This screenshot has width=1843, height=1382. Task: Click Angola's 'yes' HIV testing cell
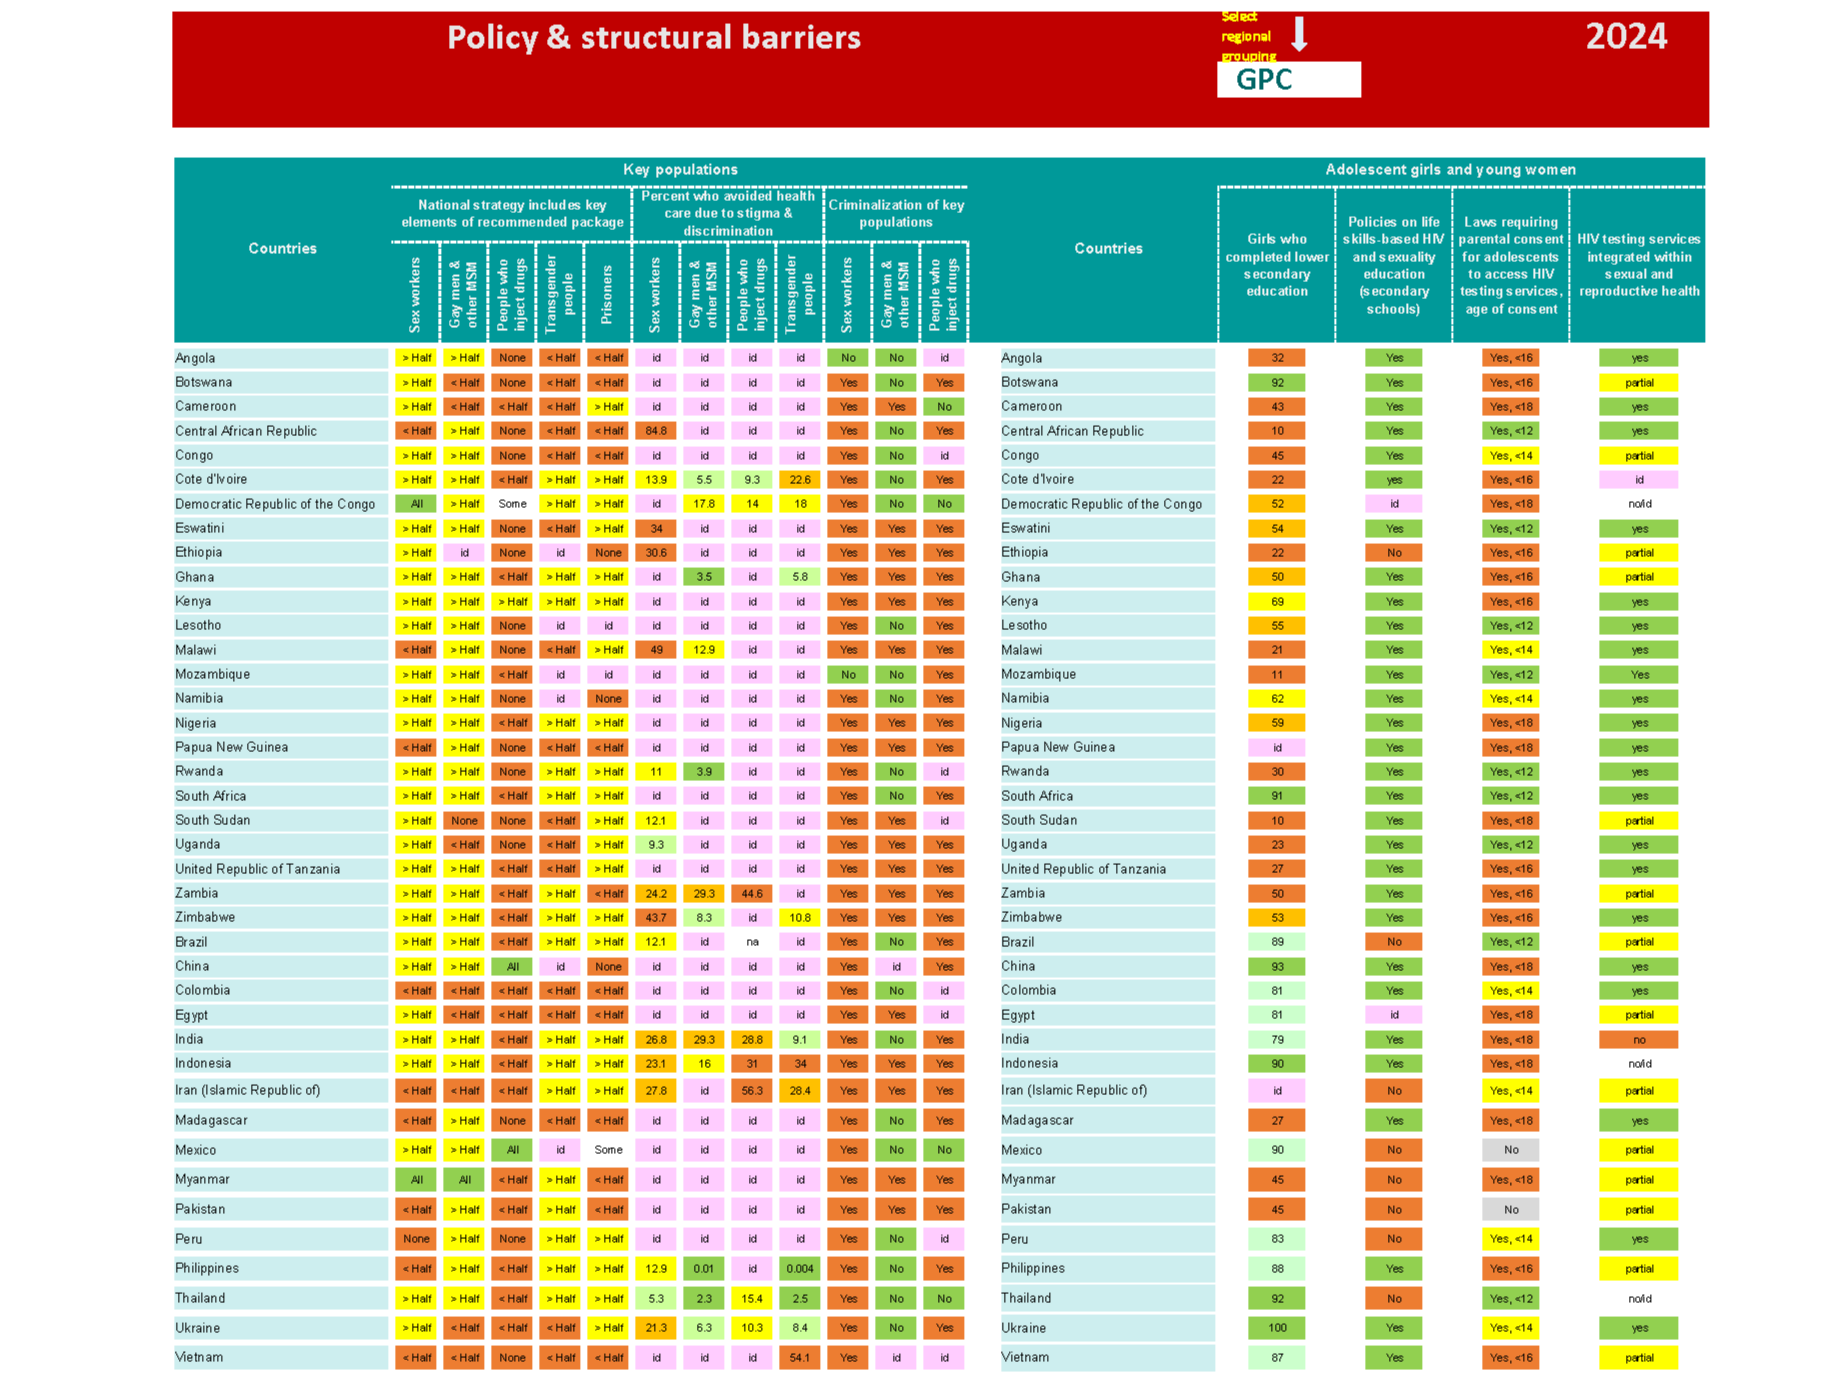(1638, 358)
